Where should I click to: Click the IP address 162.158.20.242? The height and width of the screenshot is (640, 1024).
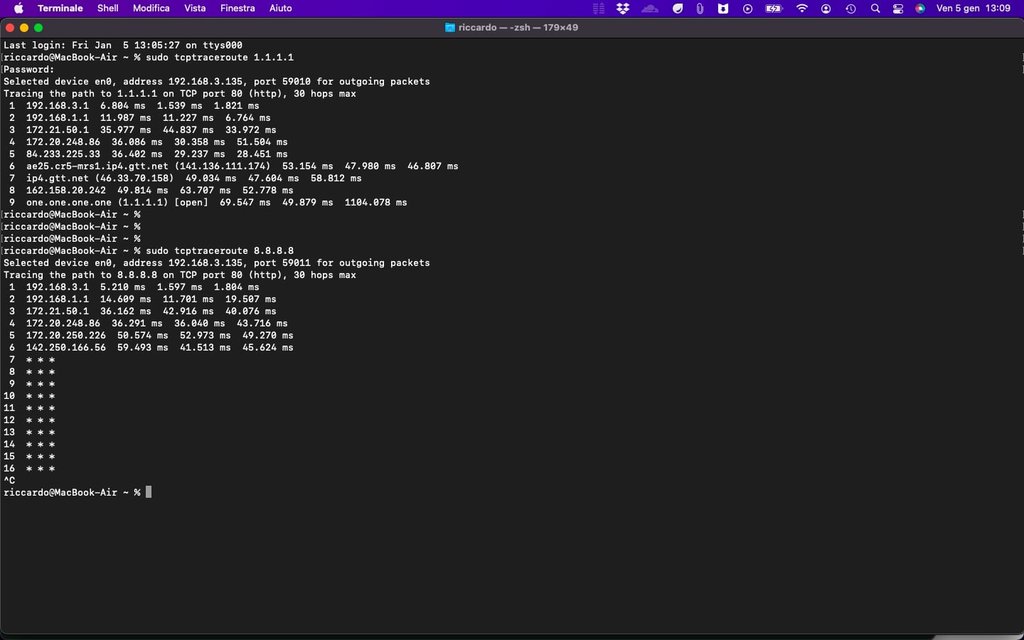tap(66, 190)
